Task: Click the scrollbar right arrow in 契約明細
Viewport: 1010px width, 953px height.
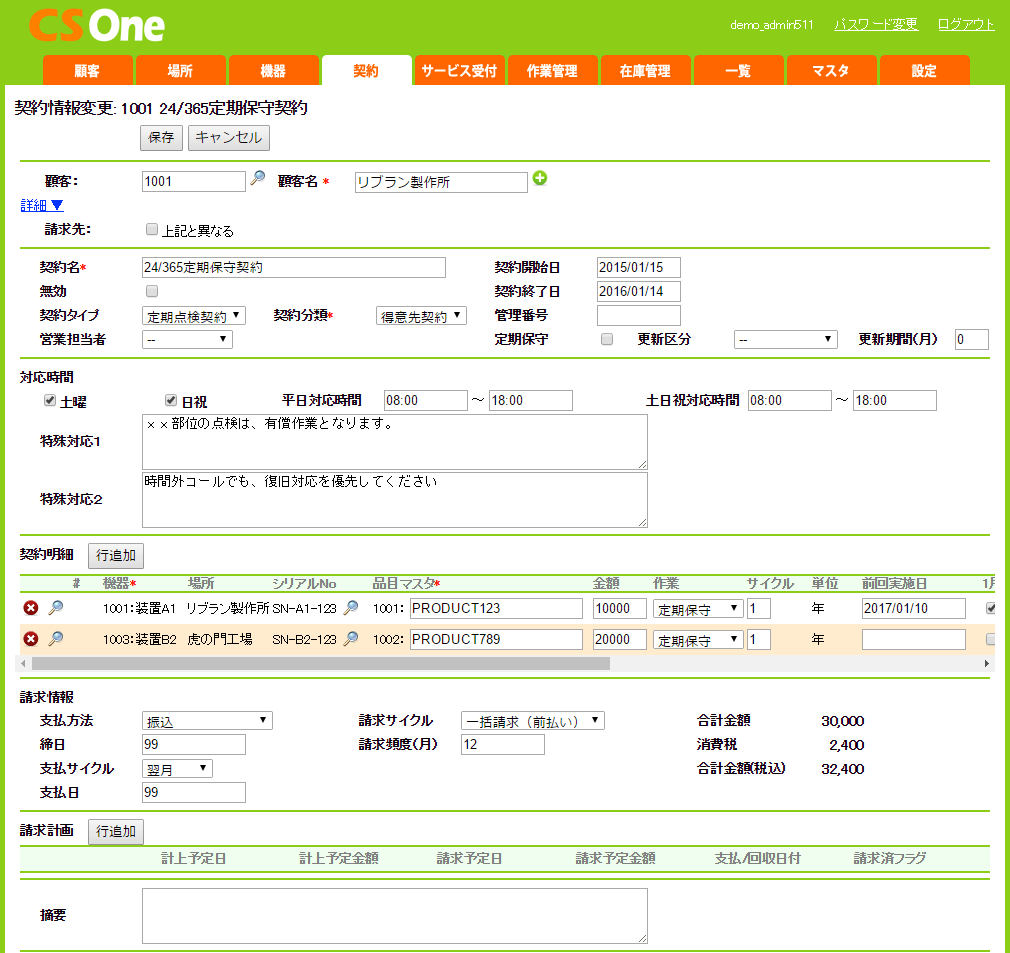Action: pos(987,663)
